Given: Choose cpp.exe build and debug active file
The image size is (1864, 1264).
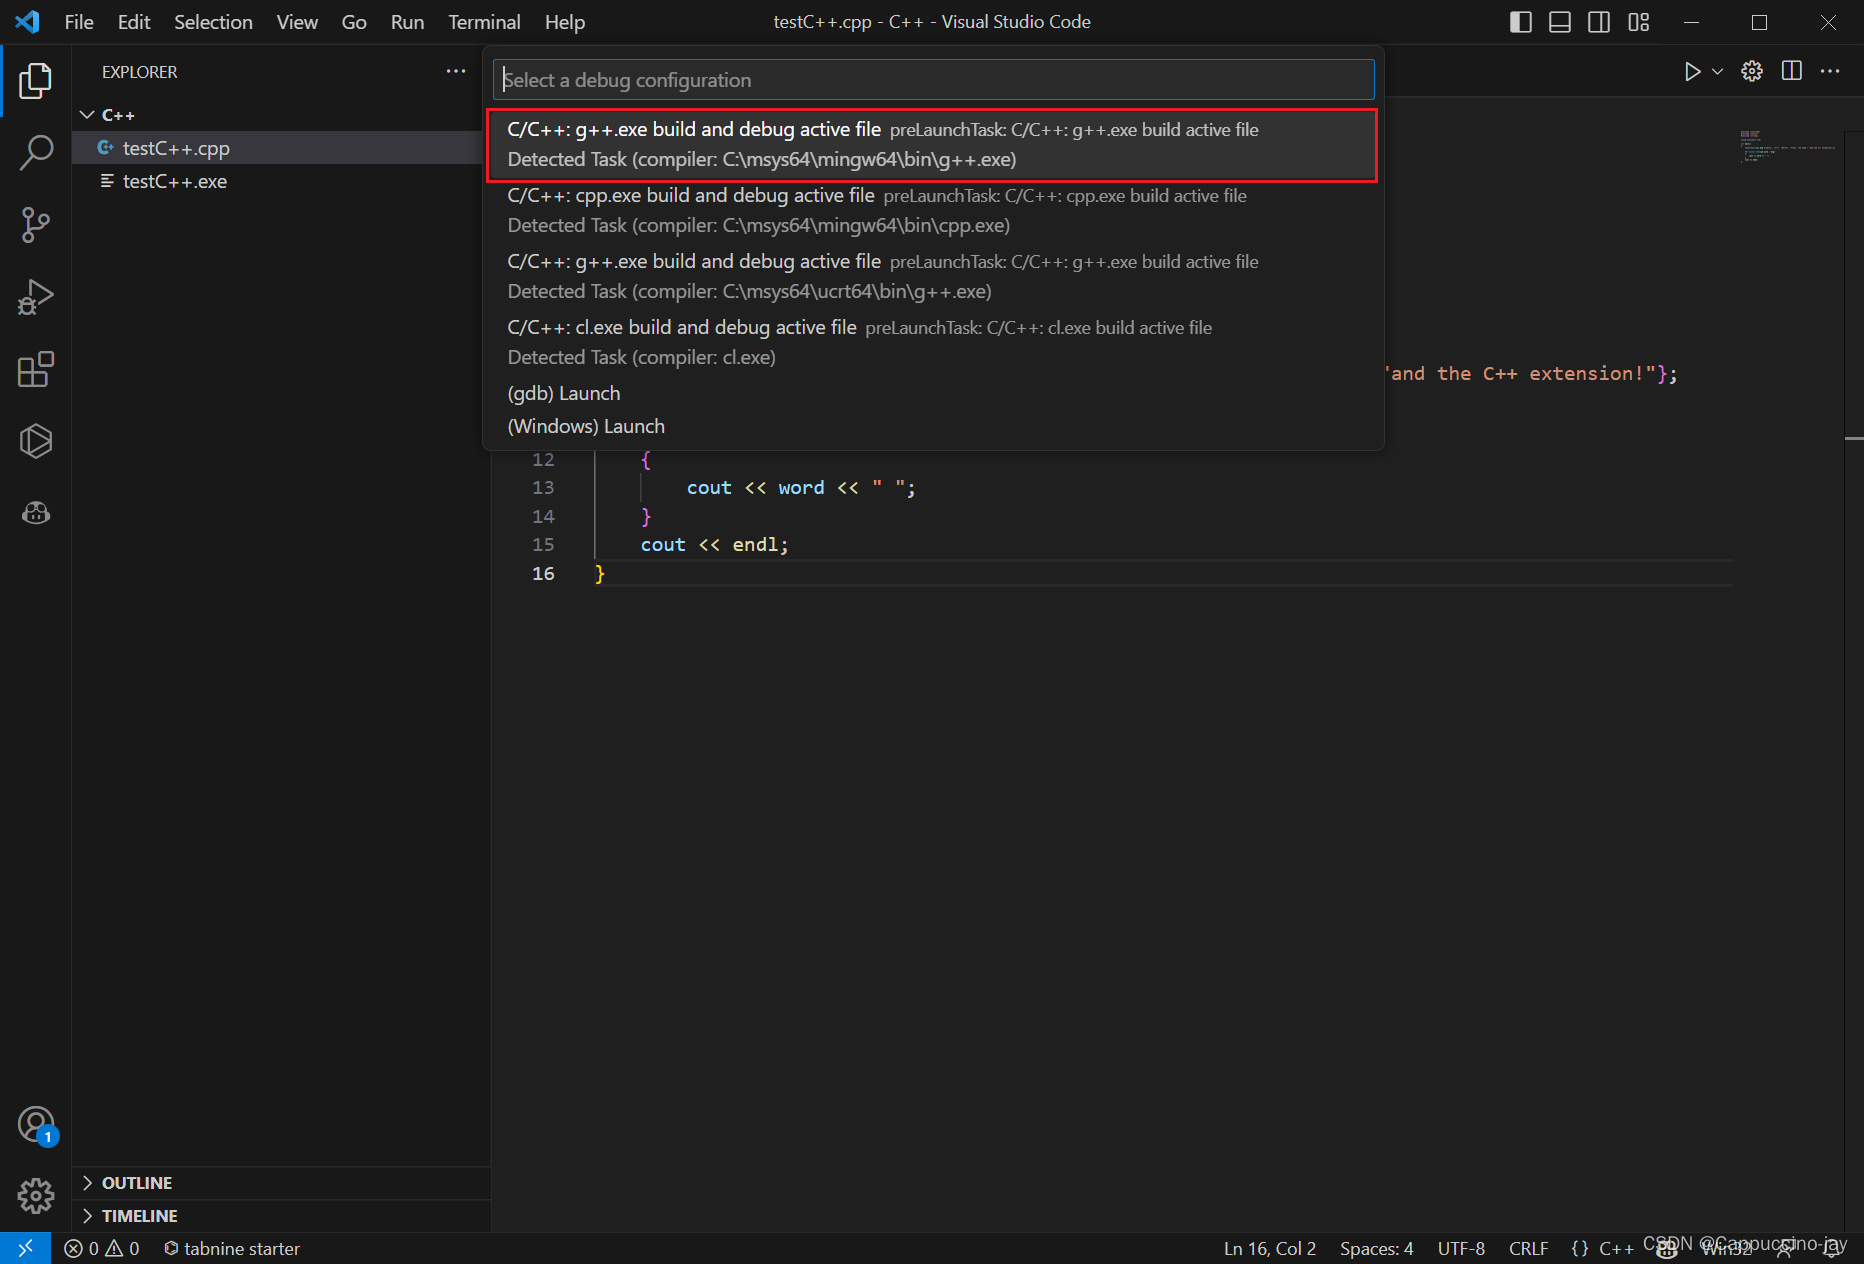Looking at the screenshot, I should [932, 211].
